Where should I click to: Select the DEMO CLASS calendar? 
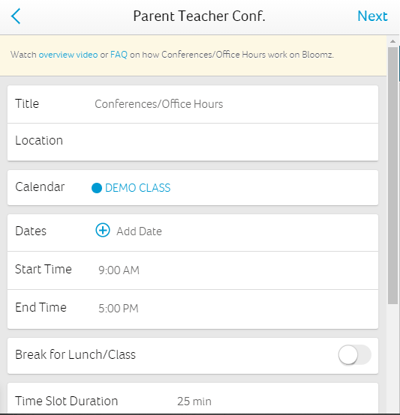(x=138, y=188)
